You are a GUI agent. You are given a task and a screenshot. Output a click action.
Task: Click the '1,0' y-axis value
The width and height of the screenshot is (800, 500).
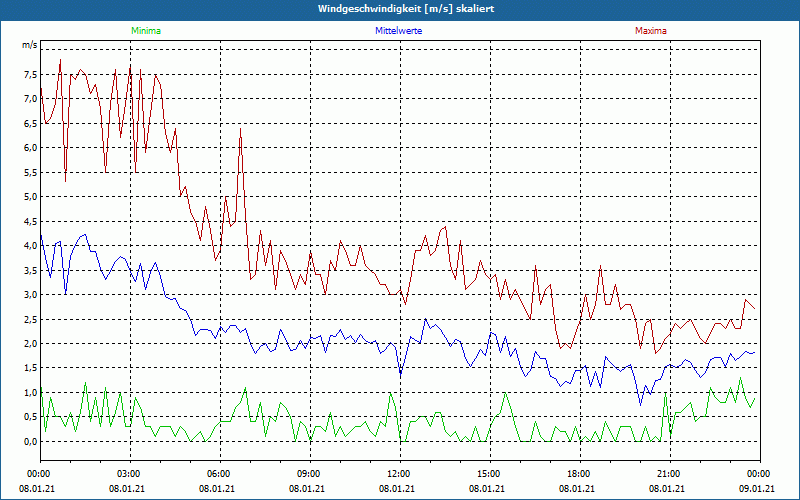click(31, 393)
